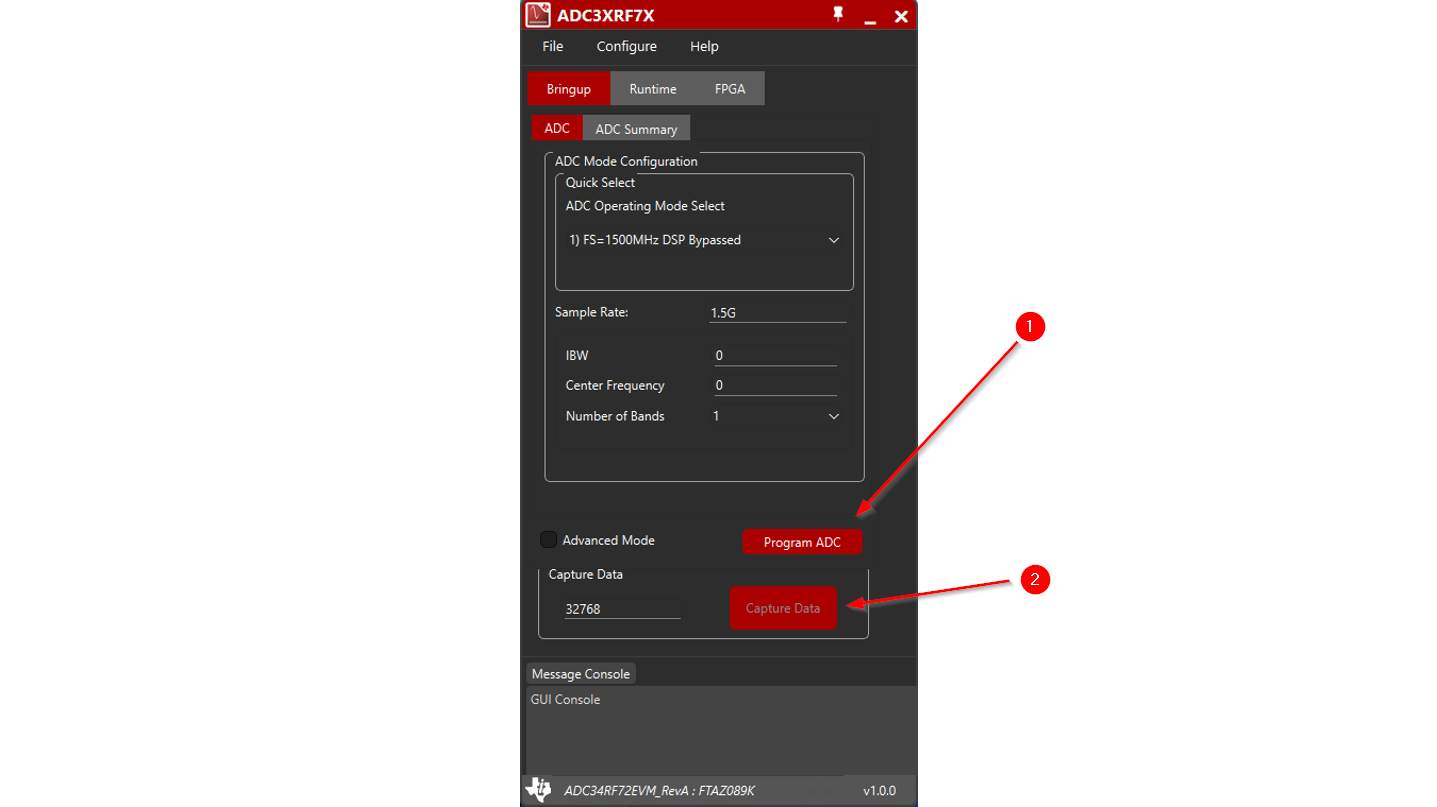The image size is (1437, 807).
Task: Pin the window with the pushpin icon
Action: 838,15
